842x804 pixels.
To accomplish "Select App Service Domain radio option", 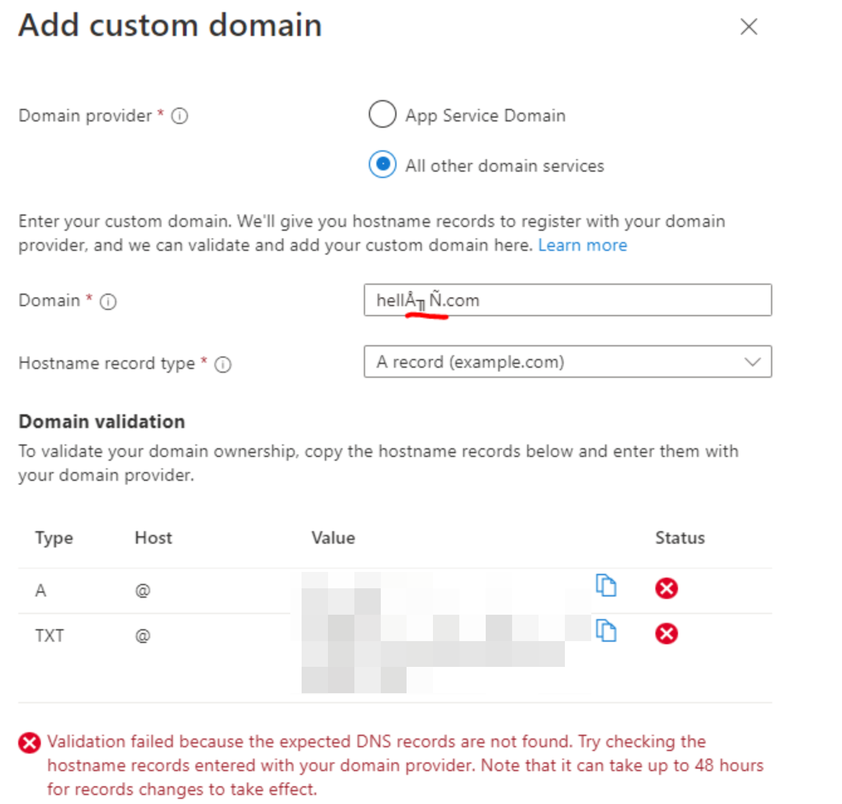I will click(382, 115).
